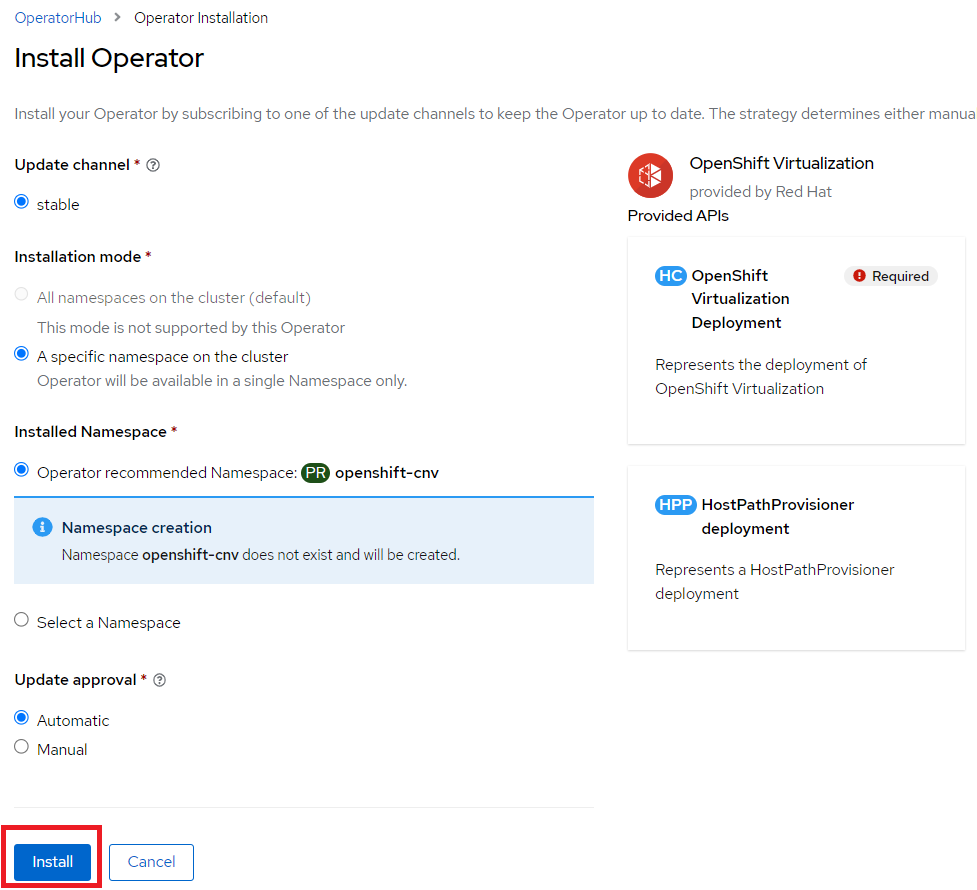Screen dimensions: 977x890
Task: Open the Update approval help icon
Action: click(160, 680)
